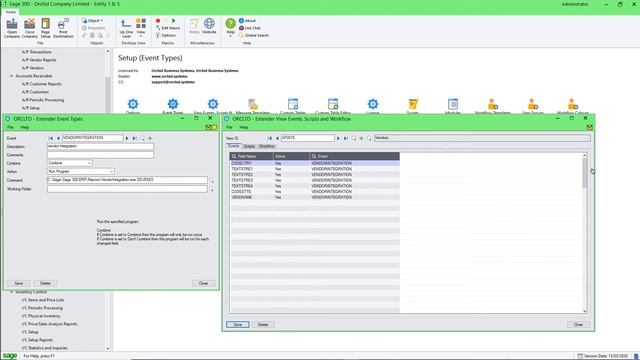Click Close in View Events window

click(x=578, y=324)
